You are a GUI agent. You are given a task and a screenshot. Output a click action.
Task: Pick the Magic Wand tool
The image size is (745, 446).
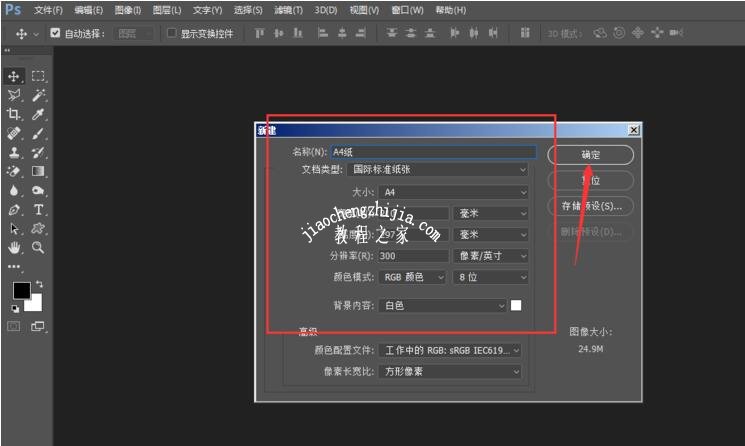click(x=38, y=95)
